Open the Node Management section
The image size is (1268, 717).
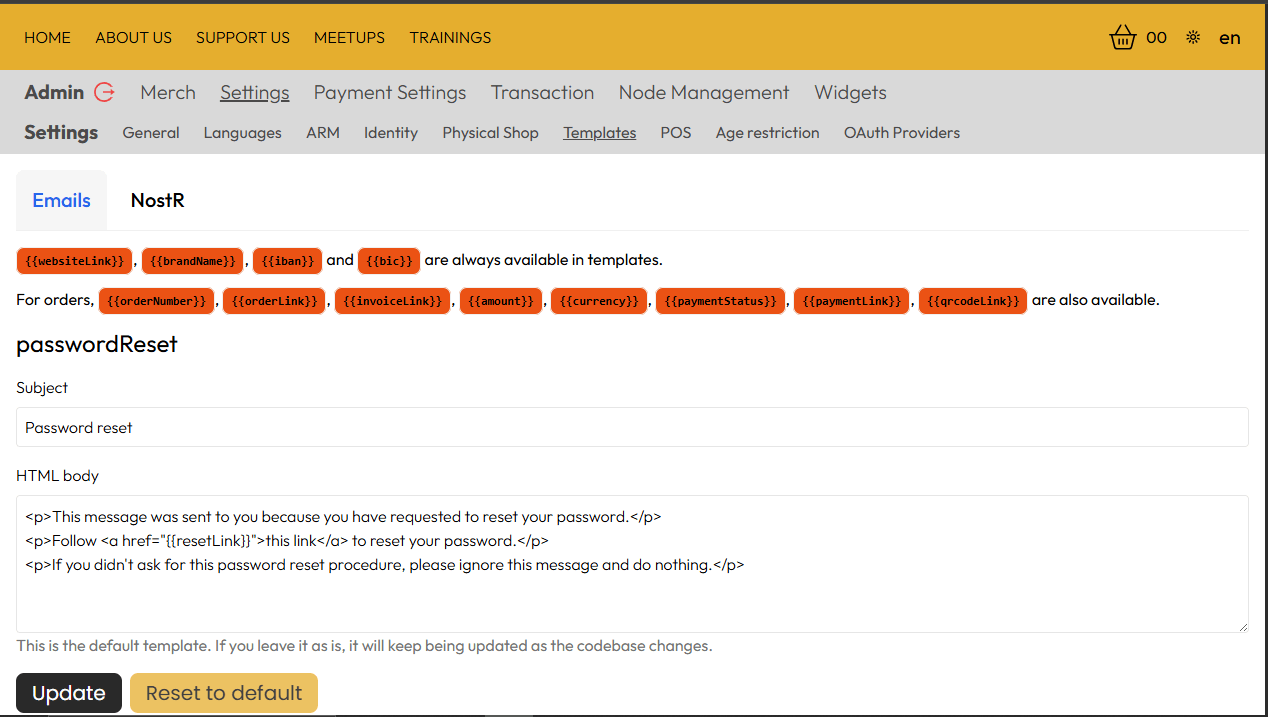(703, 92)
